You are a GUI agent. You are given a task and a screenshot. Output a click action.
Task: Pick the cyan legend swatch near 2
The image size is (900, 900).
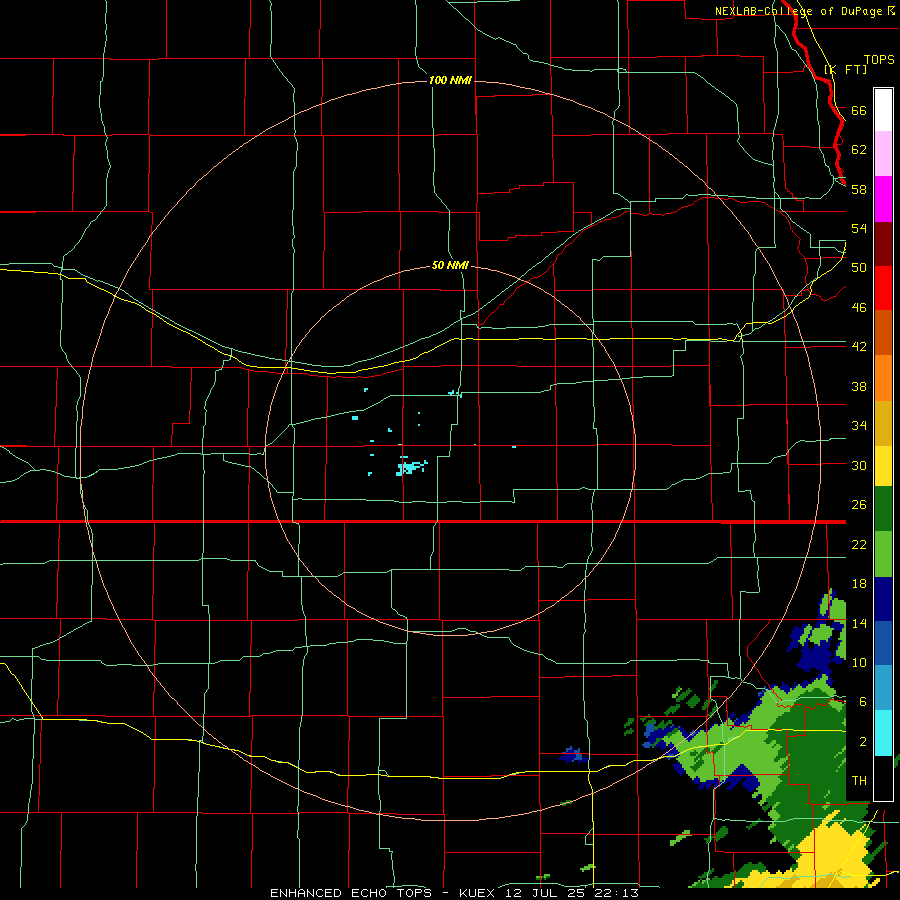tap(883, 733)
